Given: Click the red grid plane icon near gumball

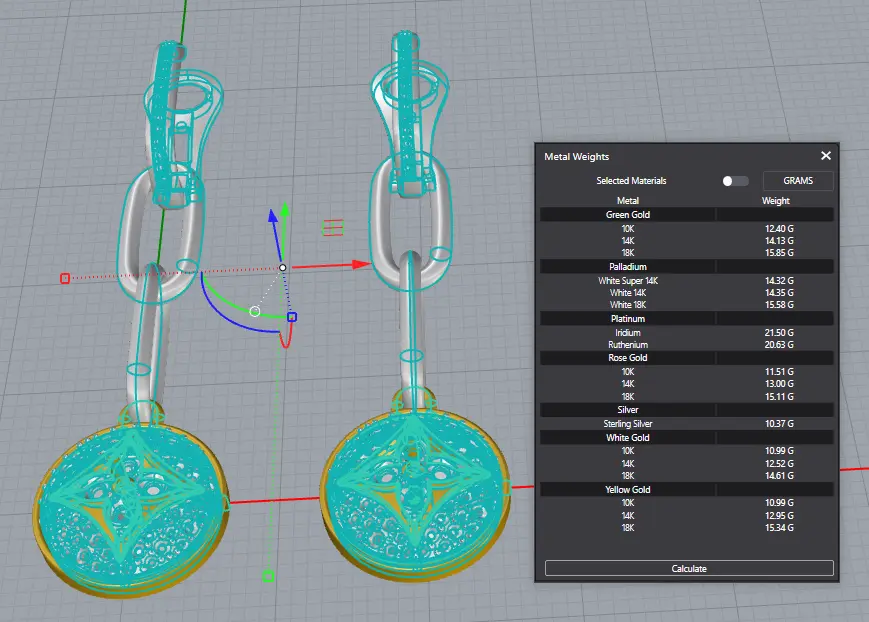Looking at the screenshot, I should (x=333, y=227).
